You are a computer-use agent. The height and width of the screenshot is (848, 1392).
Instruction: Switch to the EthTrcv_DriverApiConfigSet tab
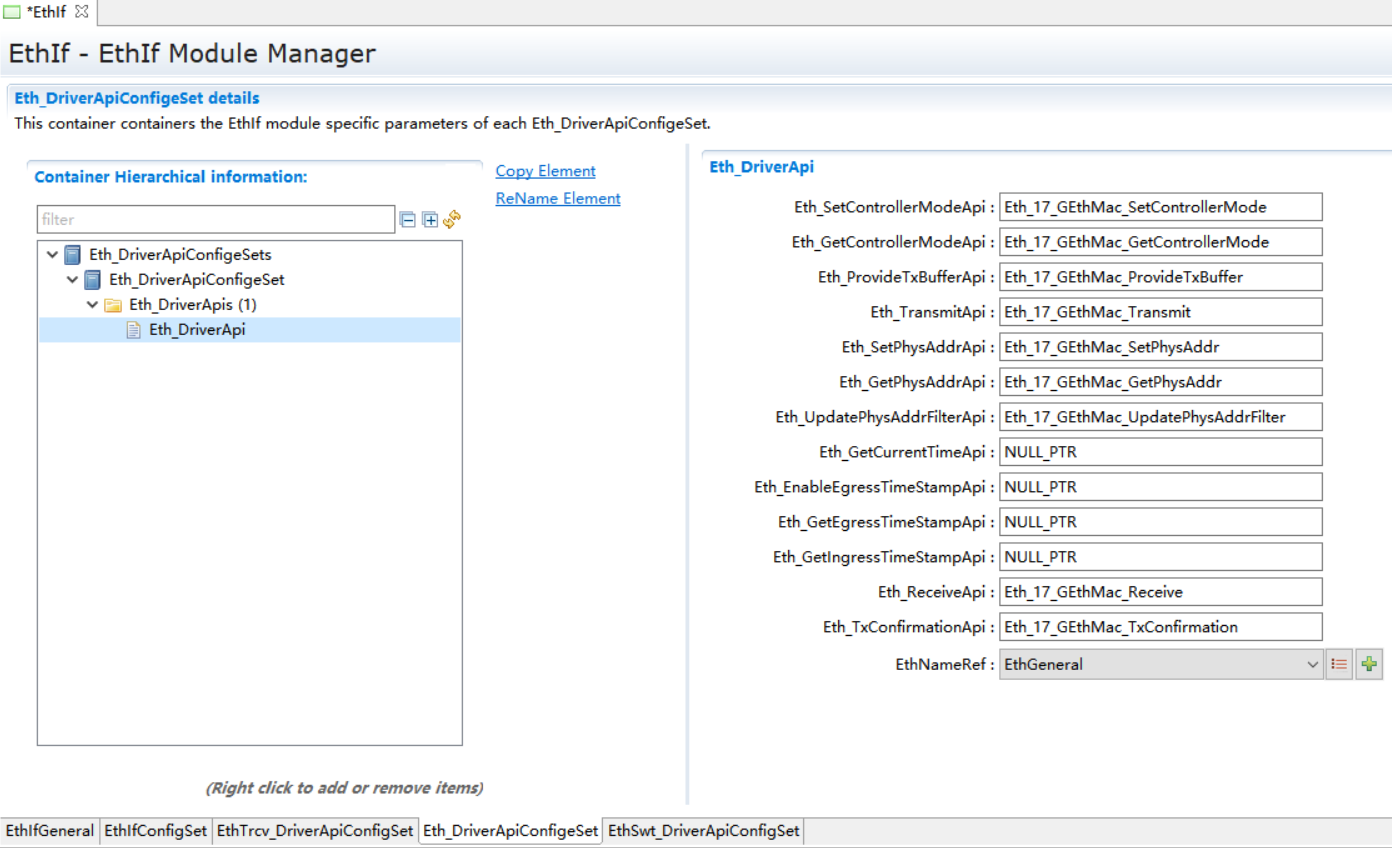point(315,831)
